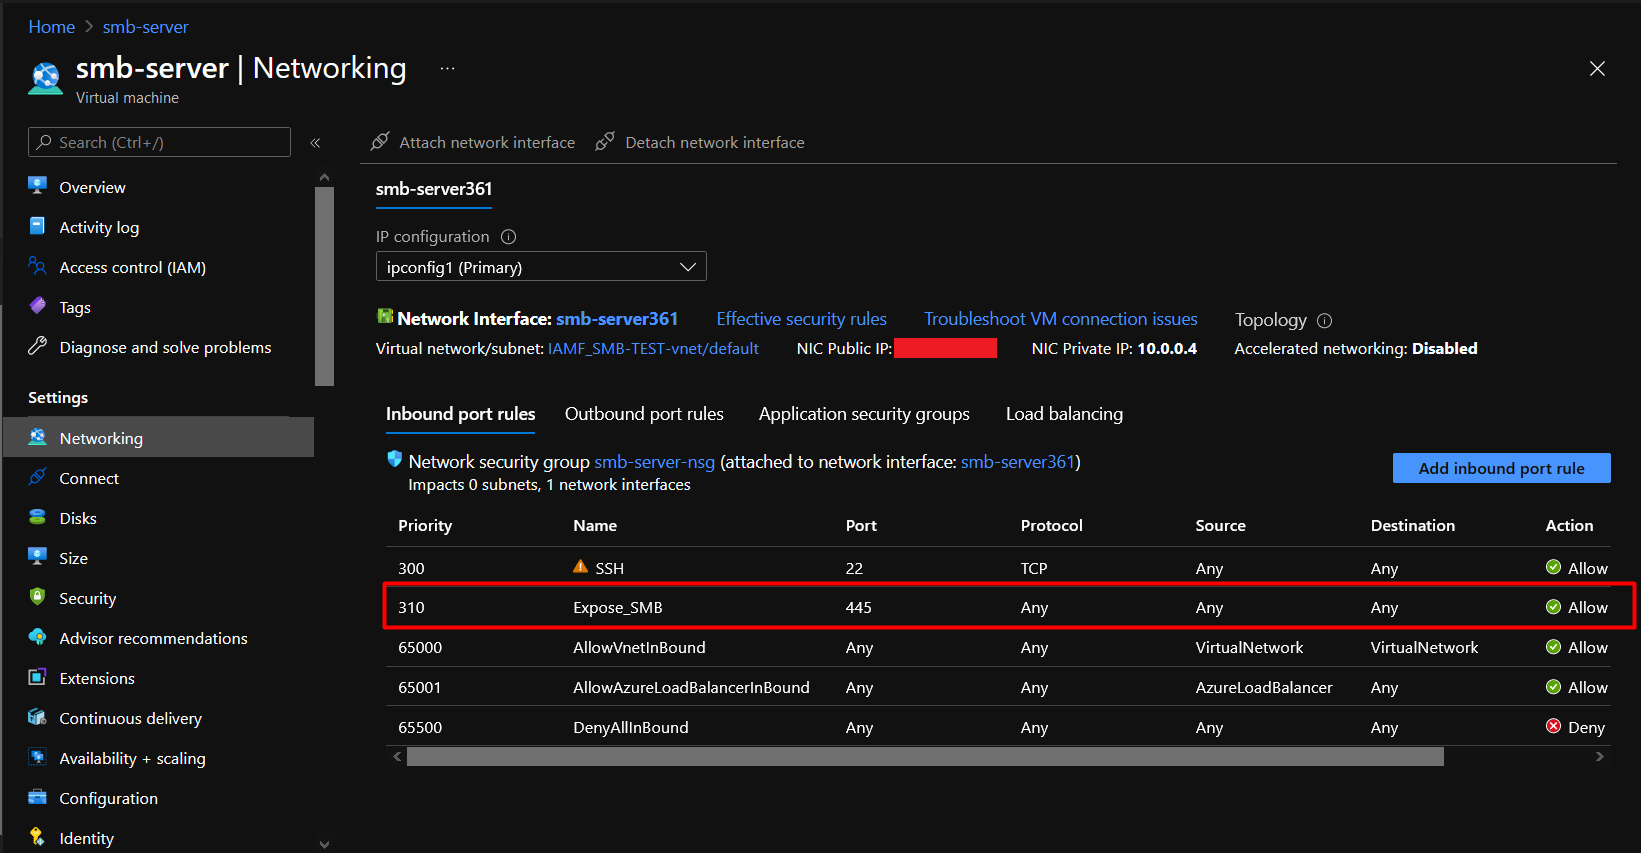Open Networking in the Settings menu

tap(158, 438)
